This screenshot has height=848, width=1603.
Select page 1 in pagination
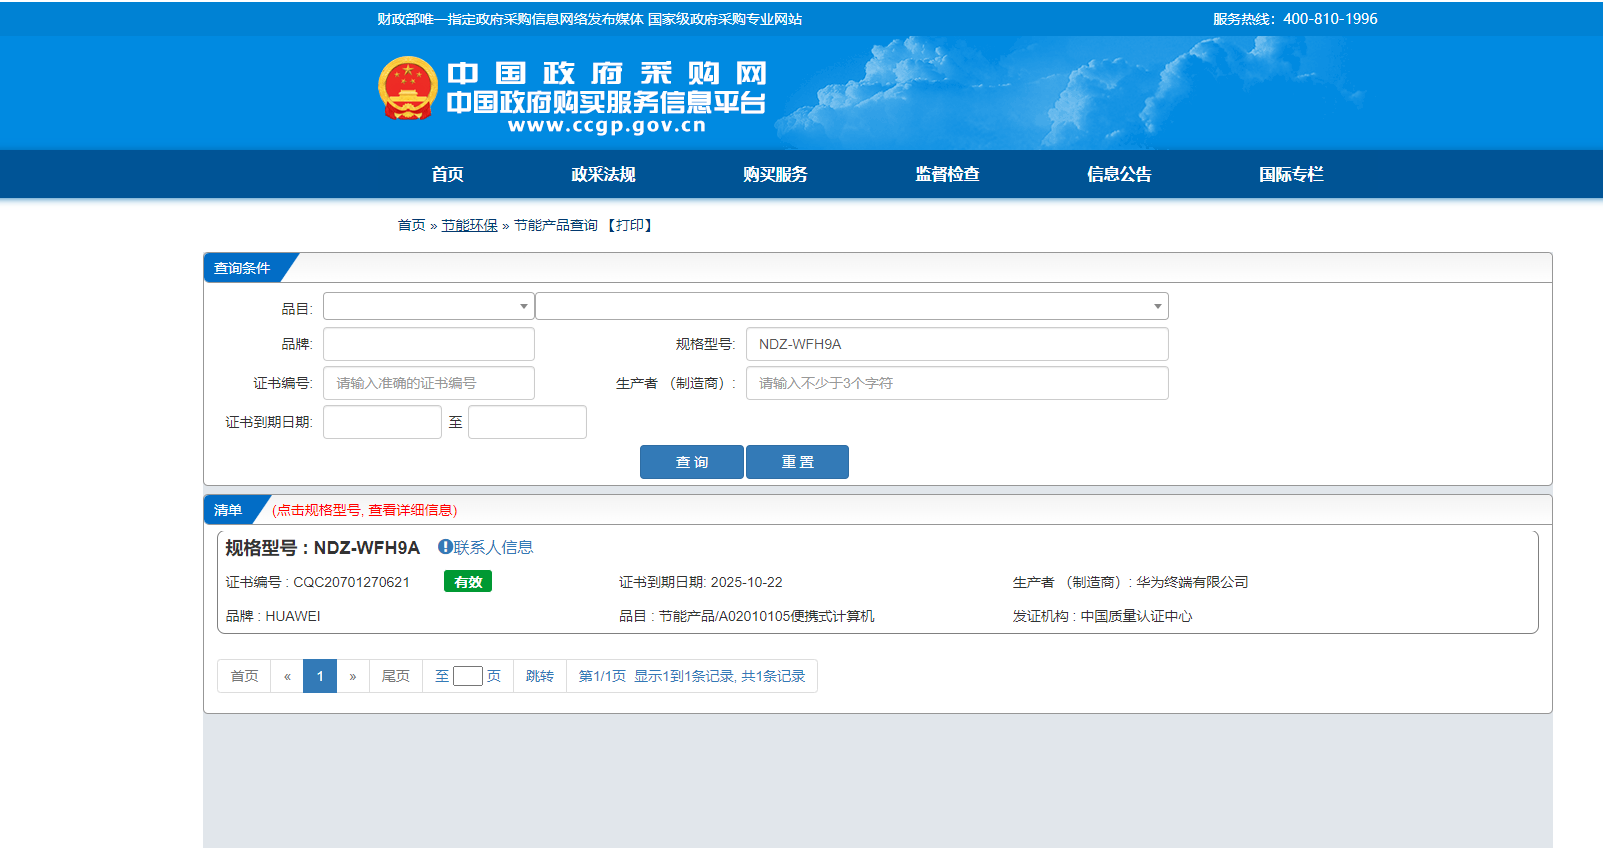click(320, 676)
